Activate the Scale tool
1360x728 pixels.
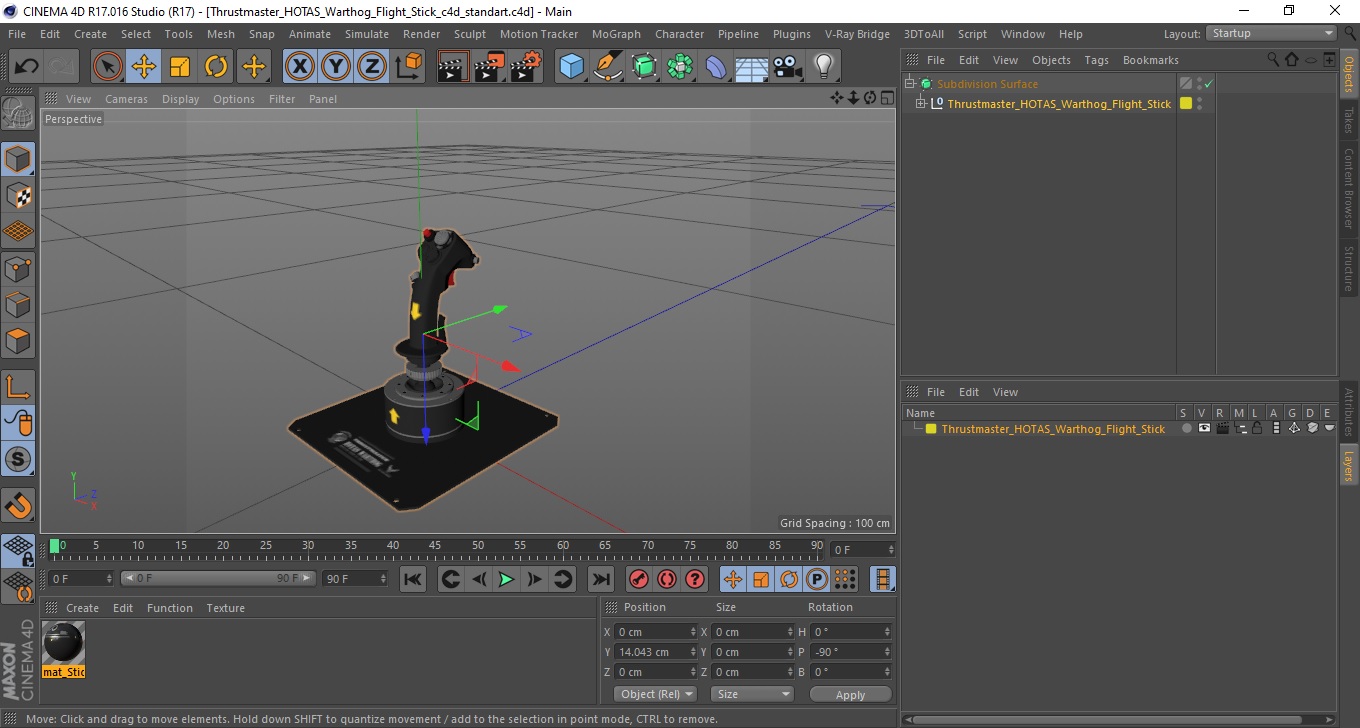(x=180, y=67)
